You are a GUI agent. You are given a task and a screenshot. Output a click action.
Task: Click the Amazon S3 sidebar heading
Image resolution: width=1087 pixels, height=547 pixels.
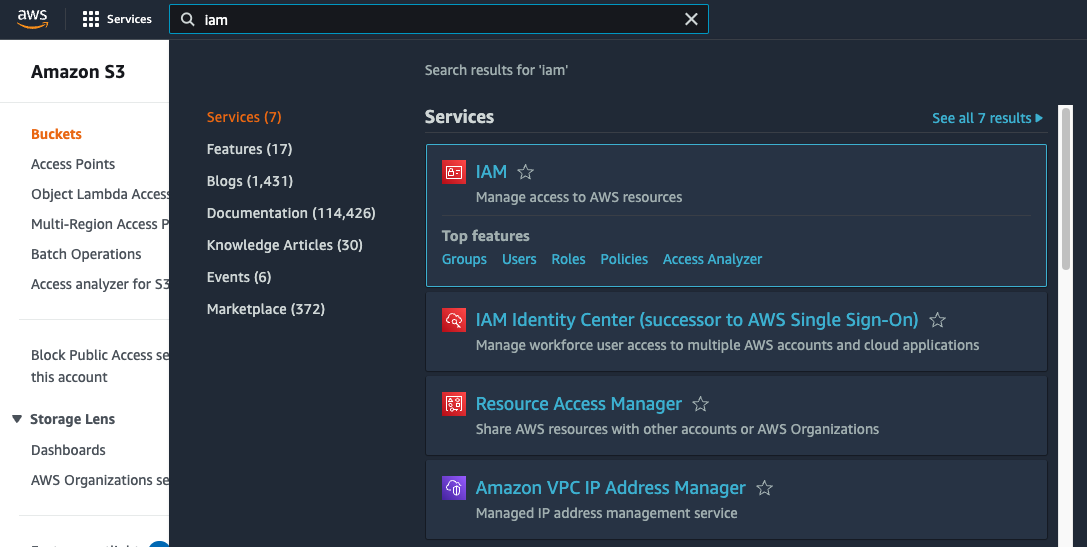pyautogui.click(x=78, y=71)
